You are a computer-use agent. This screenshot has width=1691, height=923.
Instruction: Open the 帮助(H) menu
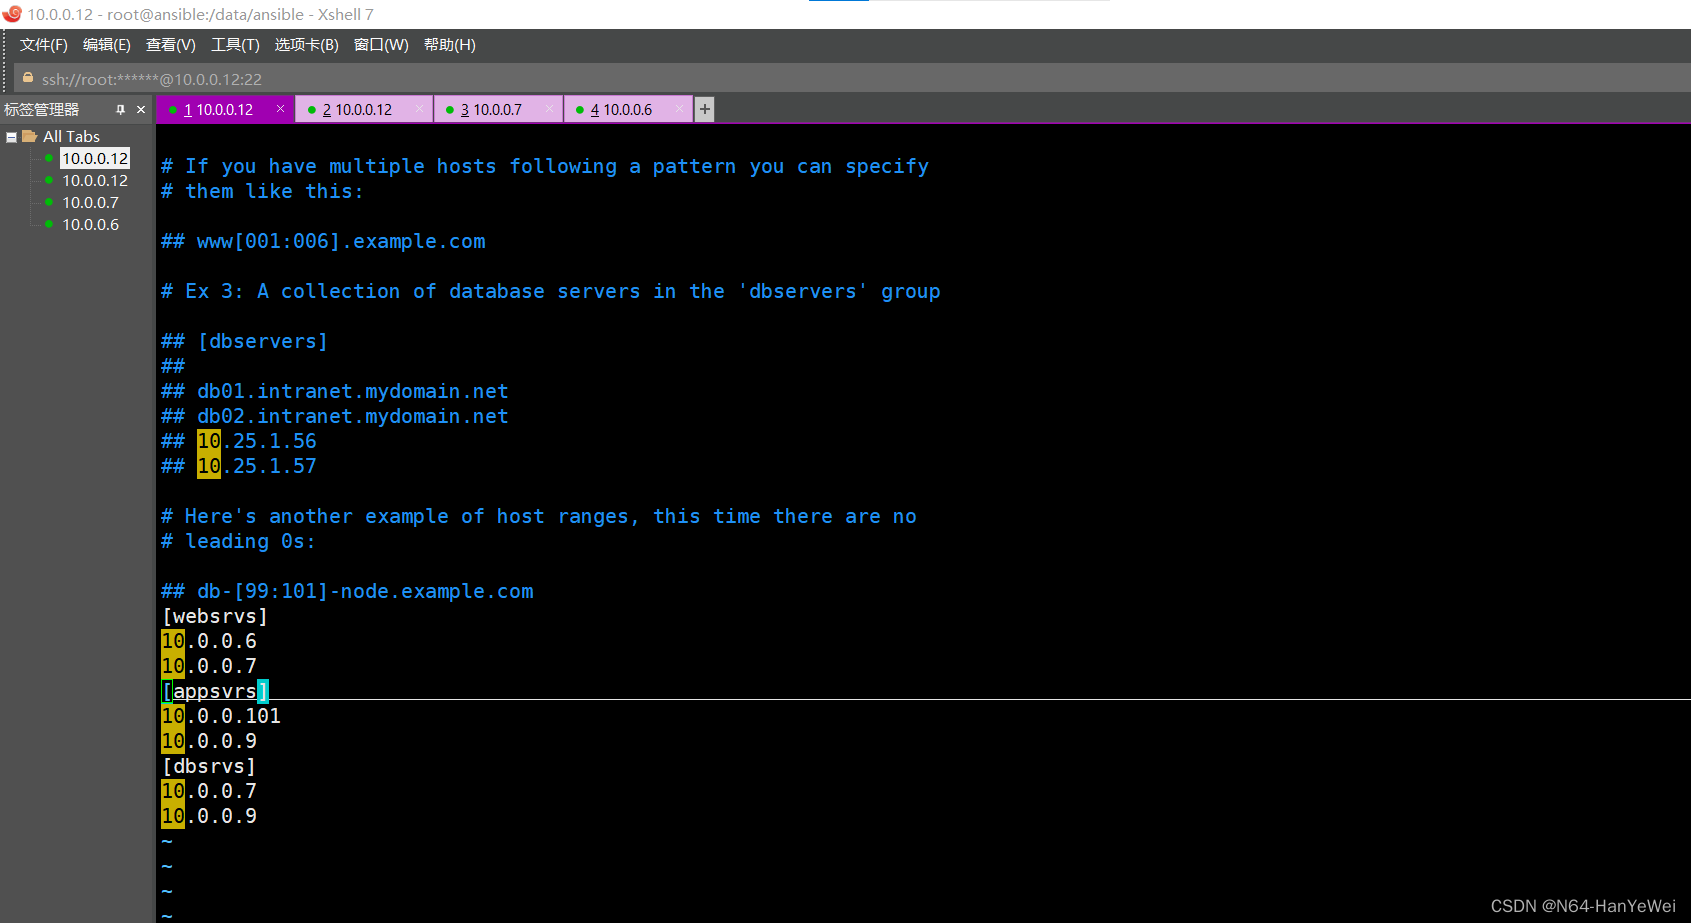450,45
